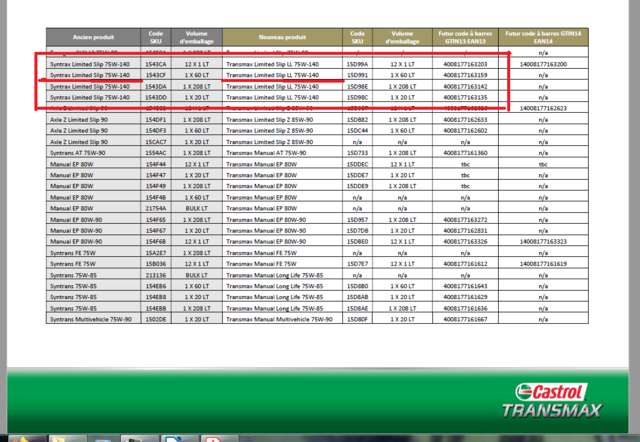This screenshot has height=442, width=640.
Task: Select barcode 4008177163159
Action: (465, 75)
